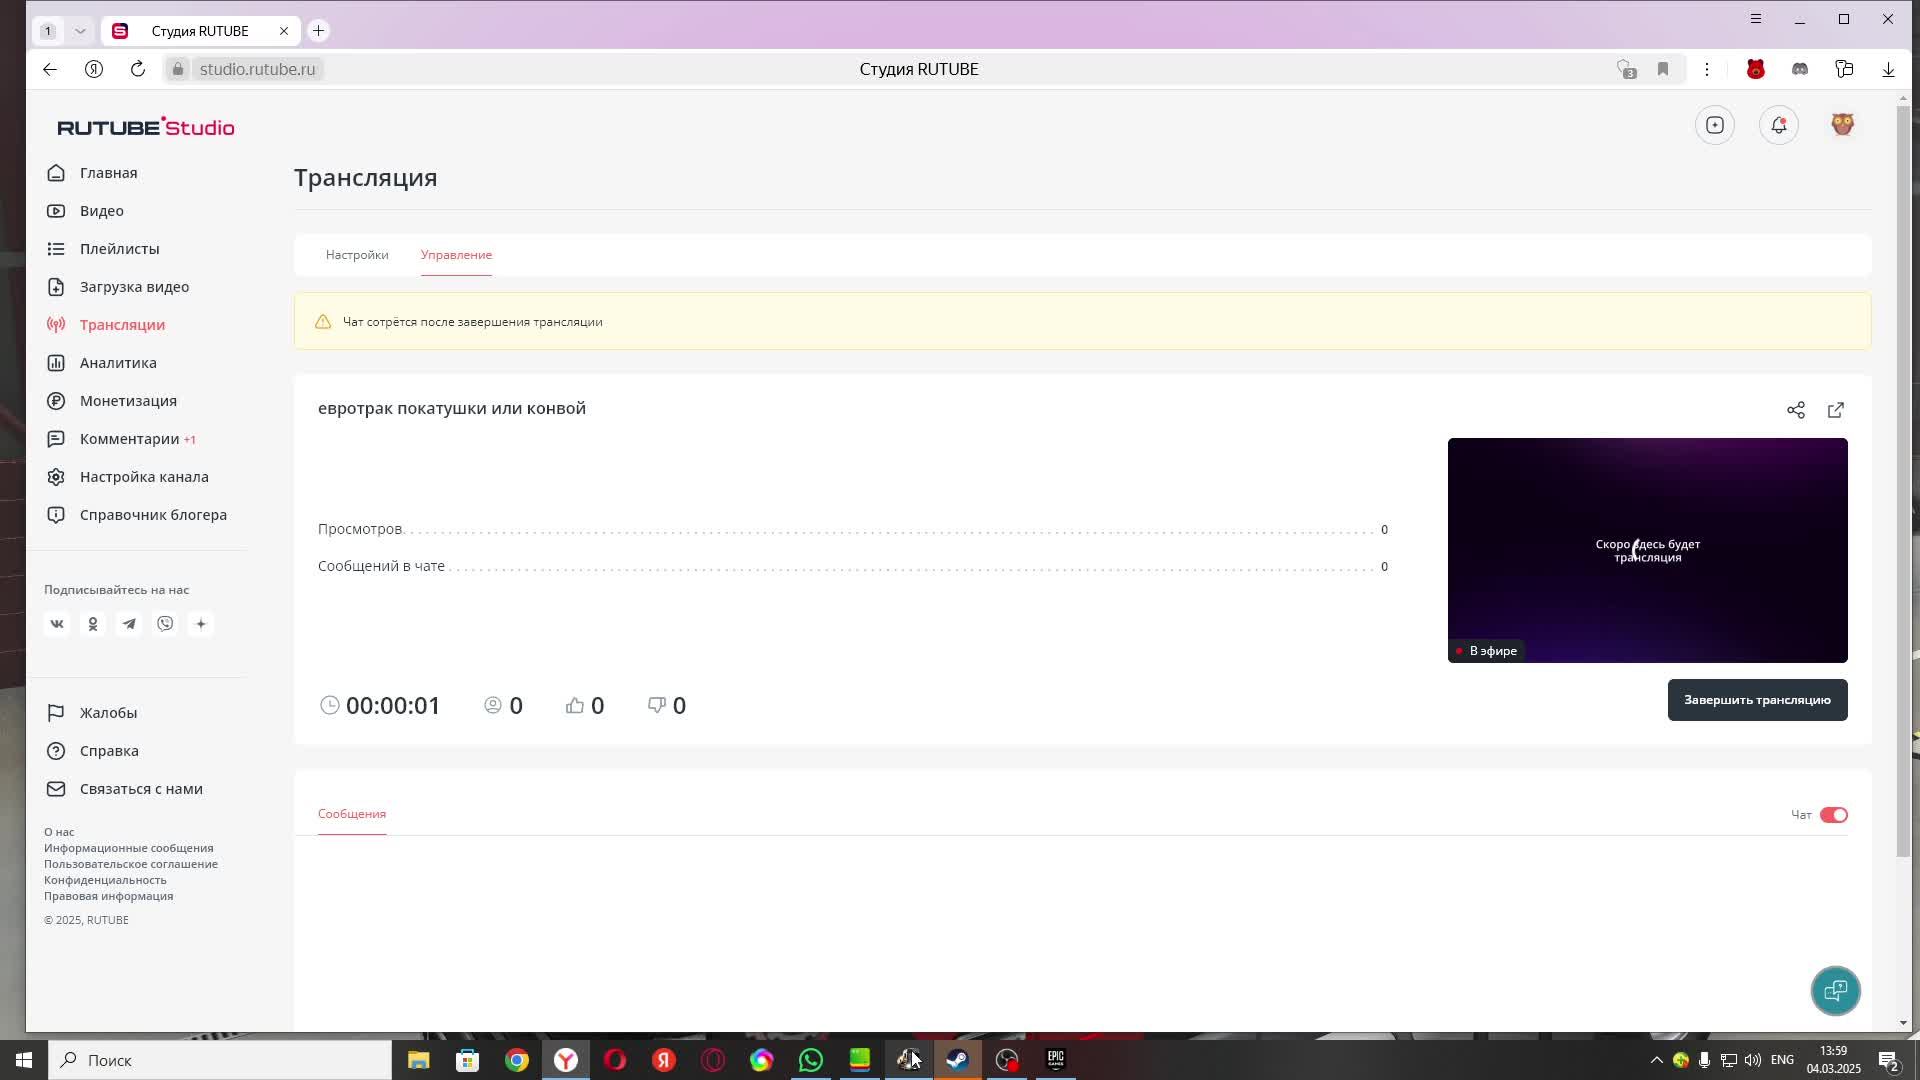Click the dislike thumbs-down icon

657,705
